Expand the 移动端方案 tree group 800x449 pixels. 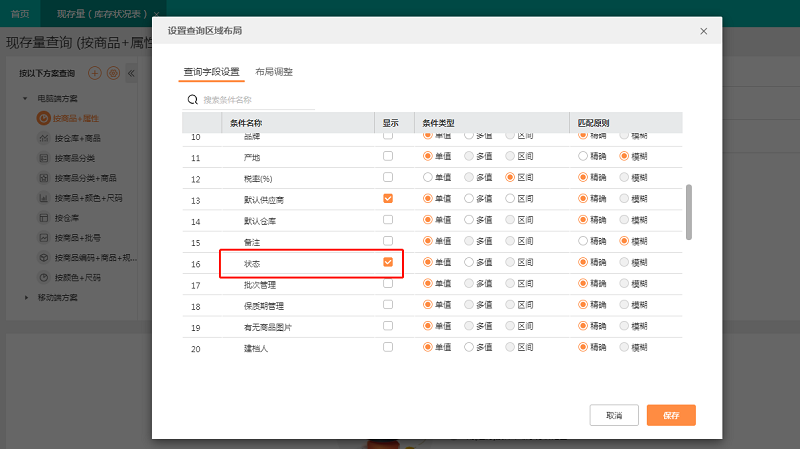[26, 297]
